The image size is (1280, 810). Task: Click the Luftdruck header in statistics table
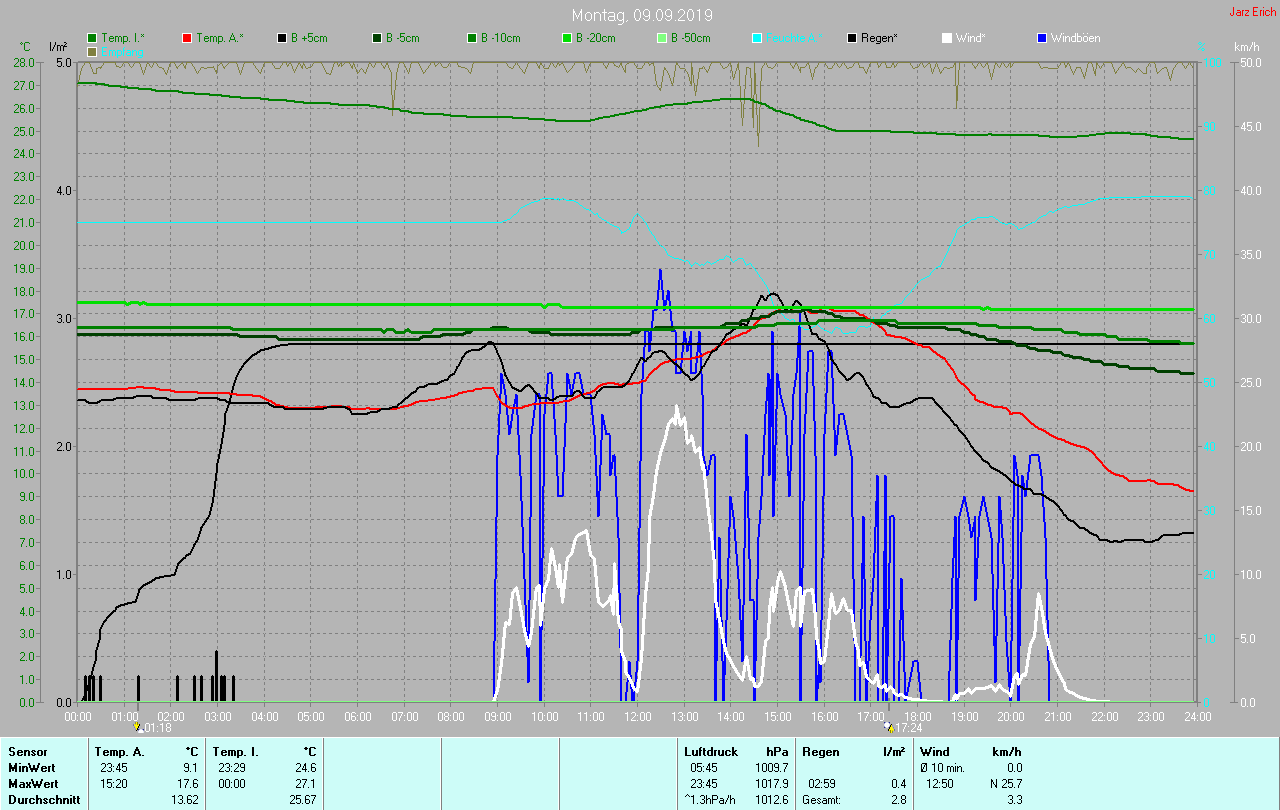coord(709,751)
